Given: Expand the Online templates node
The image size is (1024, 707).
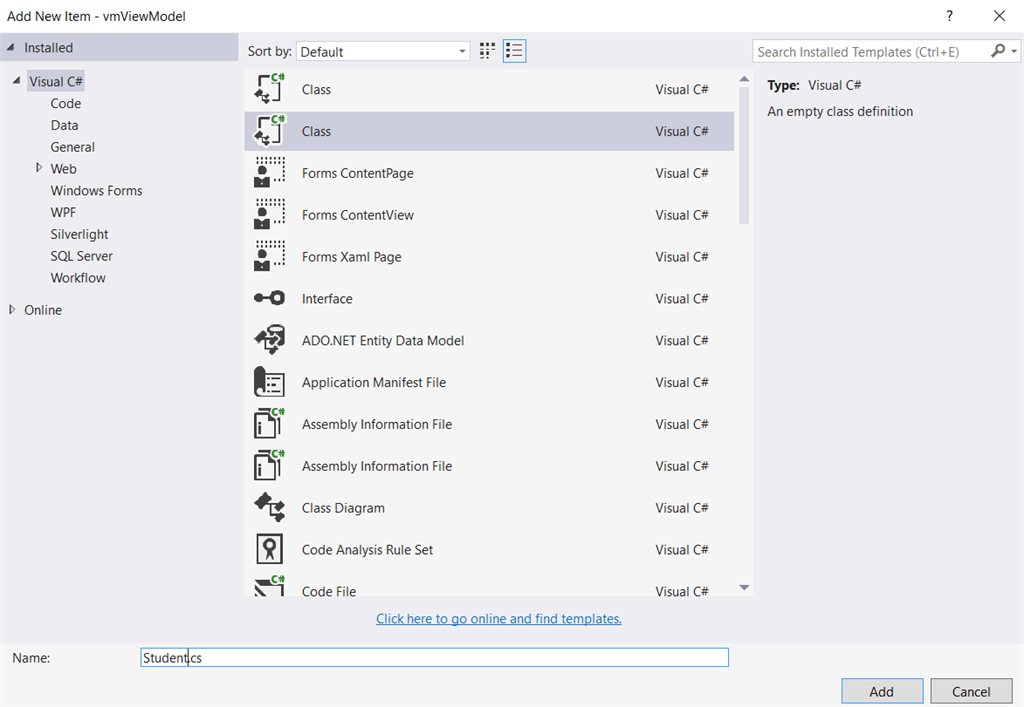Looking at the screenshot, I should (12, 310).
